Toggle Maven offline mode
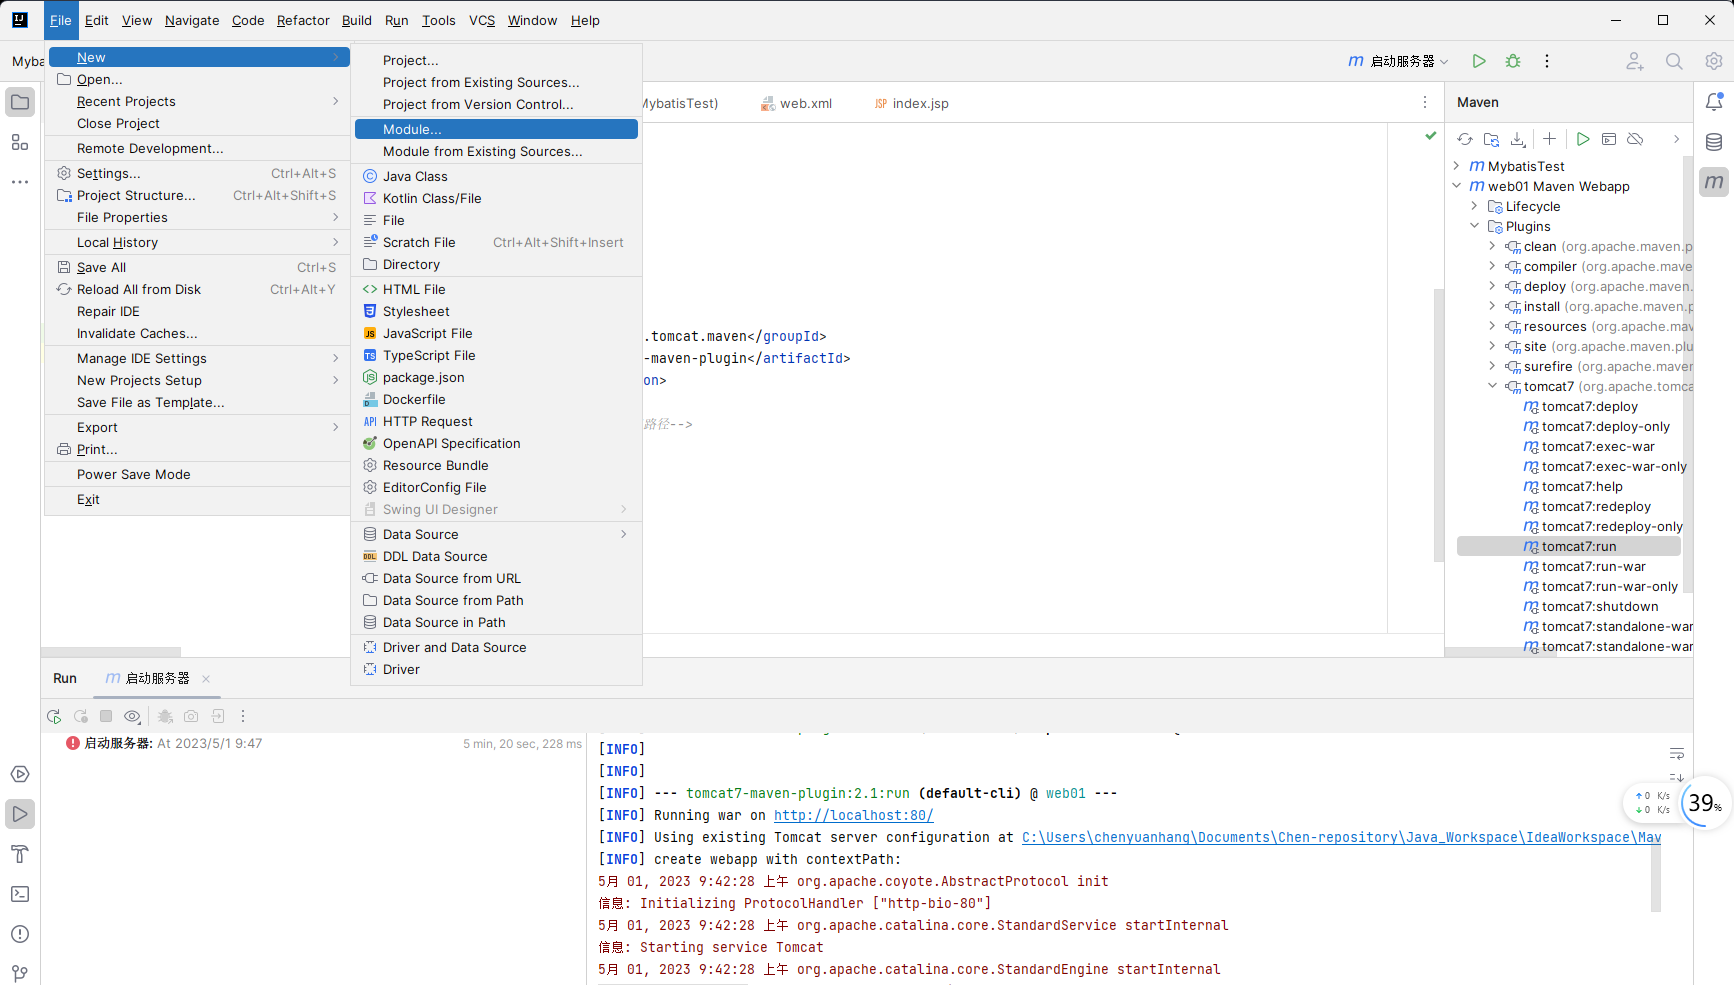The width and height of the screenshot is (1734, 985). click(x=1636, y=139)
